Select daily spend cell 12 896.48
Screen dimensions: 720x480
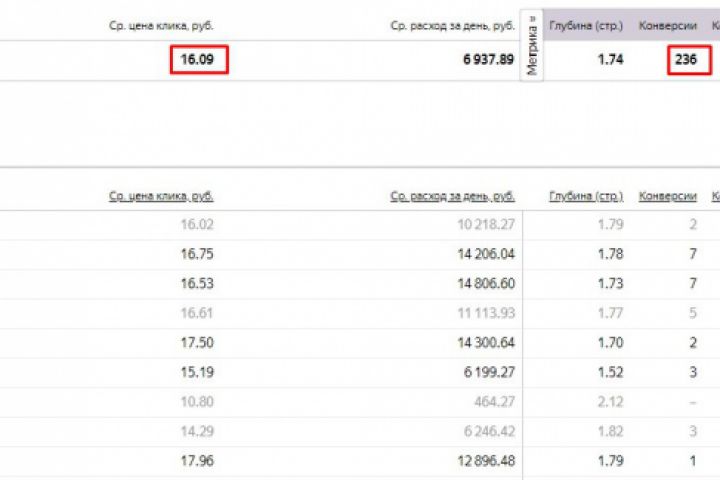coord(486,461)
